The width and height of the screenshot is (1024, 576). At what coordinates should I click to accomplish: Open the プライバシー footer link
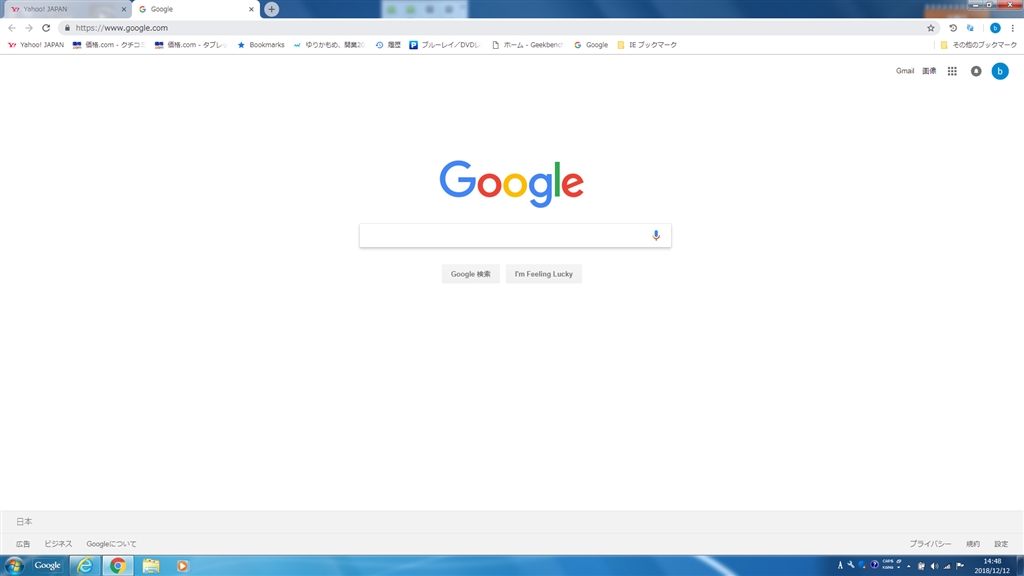[930, 544]
